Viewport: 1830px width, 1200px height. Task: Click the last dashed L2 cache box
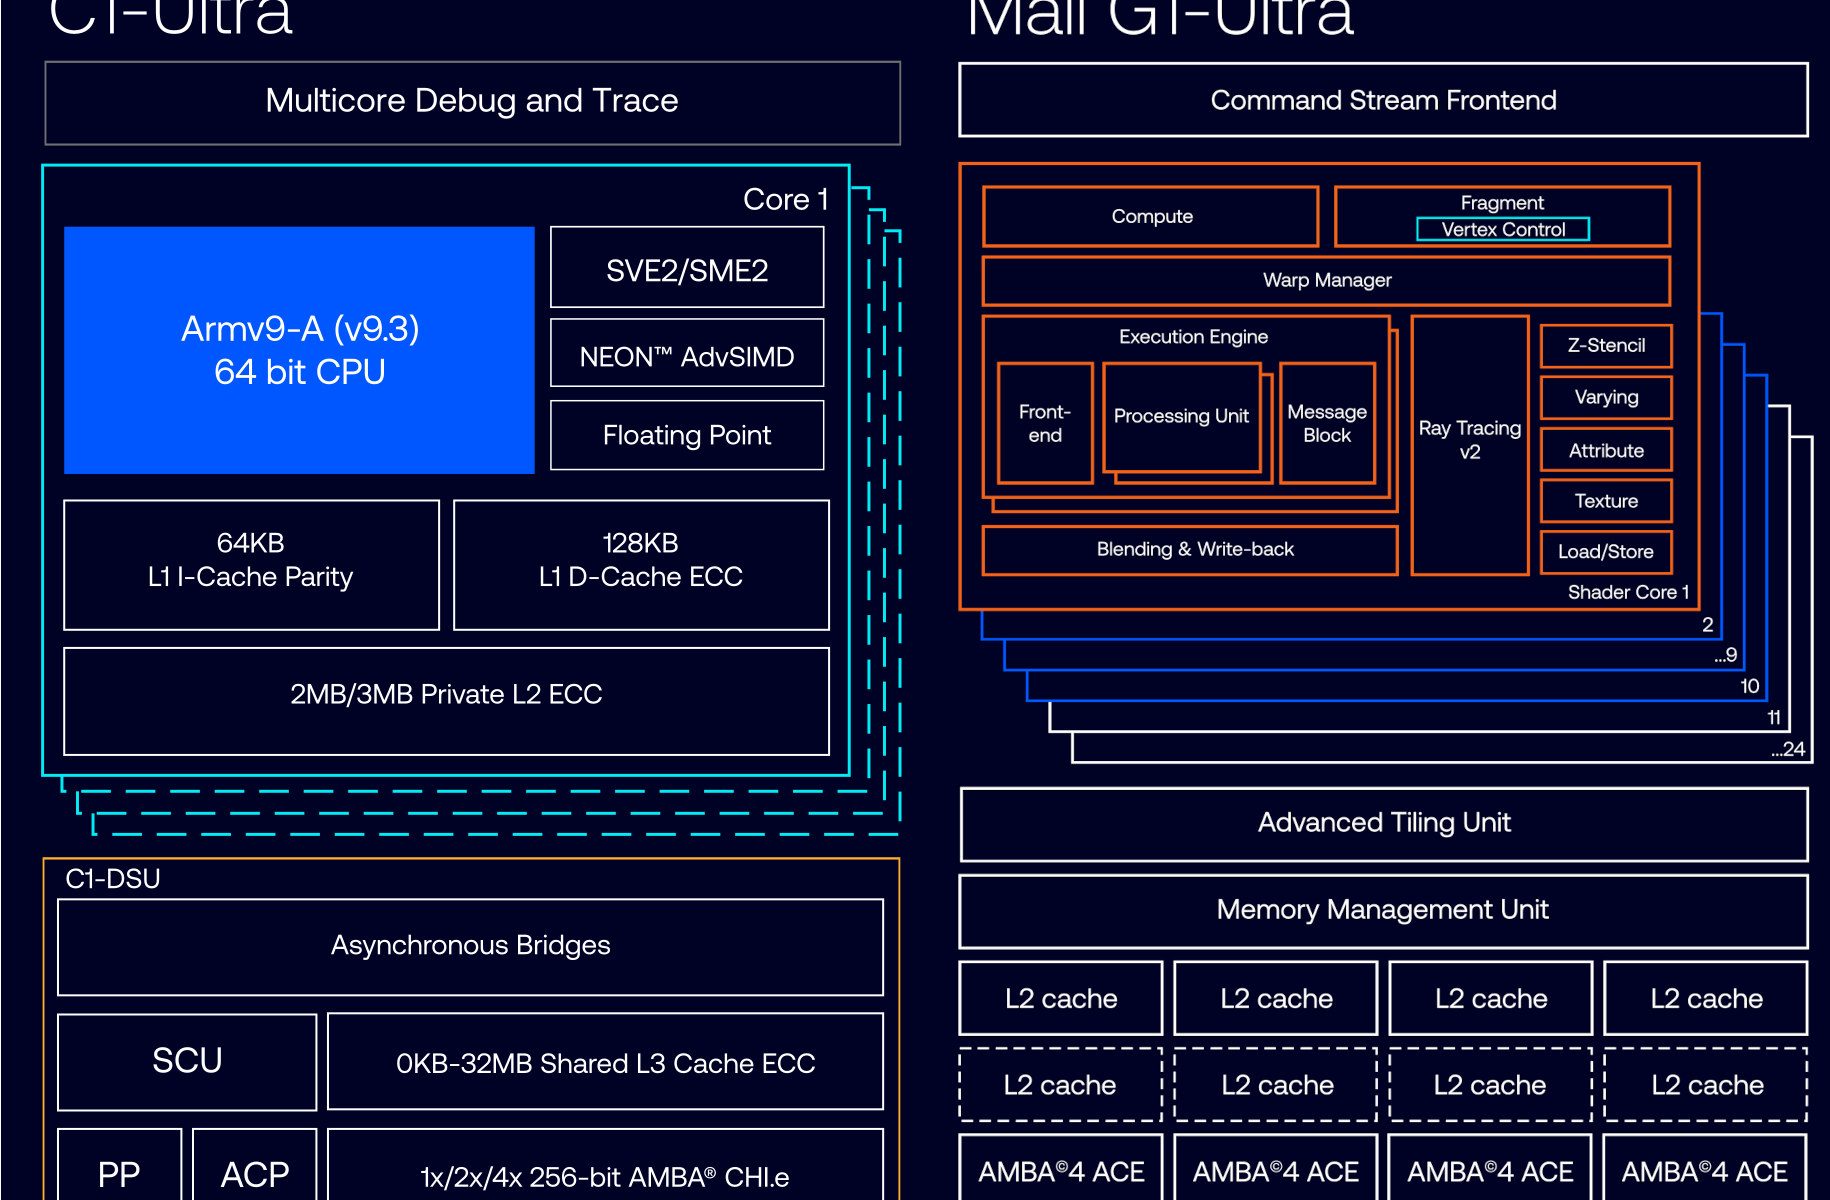pyautogui.click(x=1706, y=1085)
